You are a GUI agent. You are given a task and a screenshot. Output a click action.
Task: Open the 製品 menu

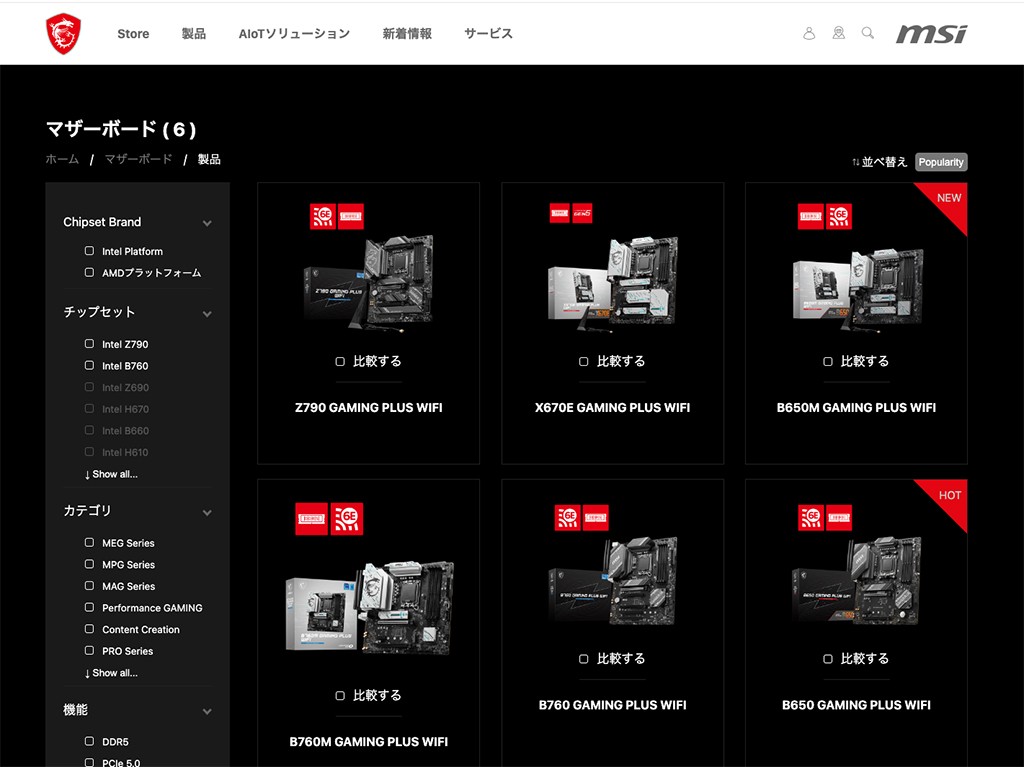pyautogui.click(x=194, y=34)
